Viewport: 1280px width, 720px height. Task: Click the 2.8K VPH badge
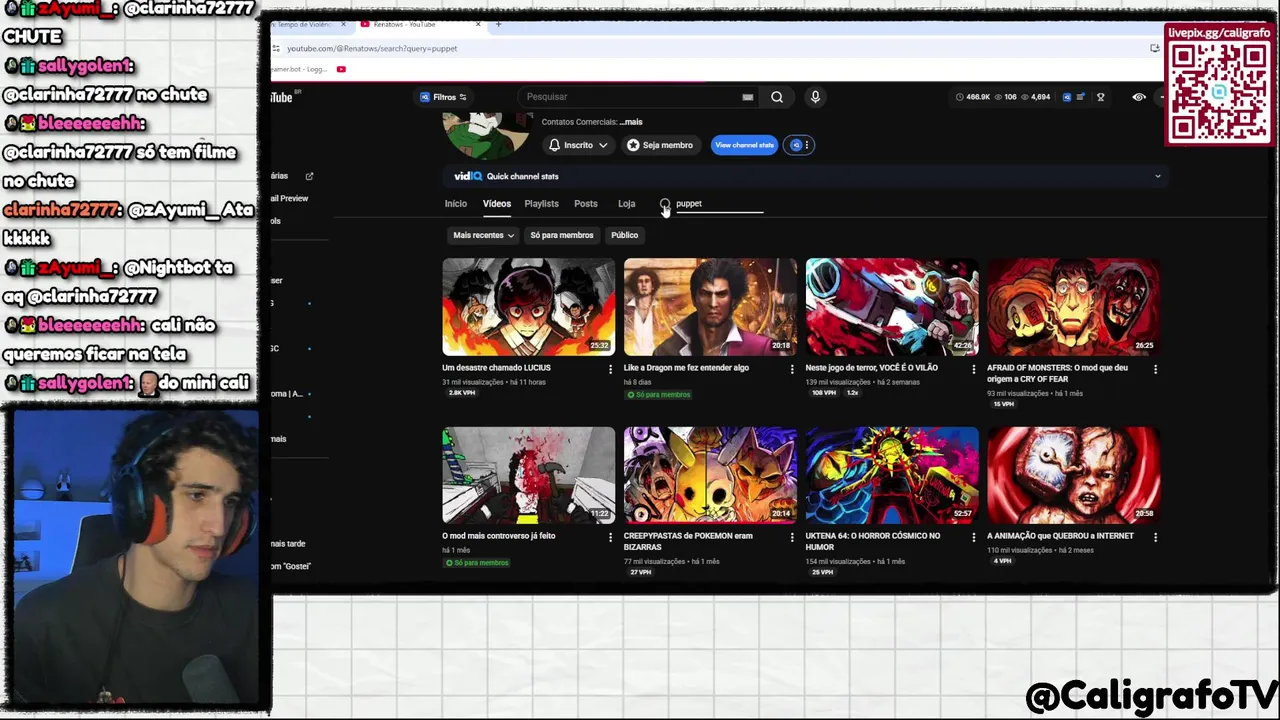pyautogui.click(x=461, y=393)
